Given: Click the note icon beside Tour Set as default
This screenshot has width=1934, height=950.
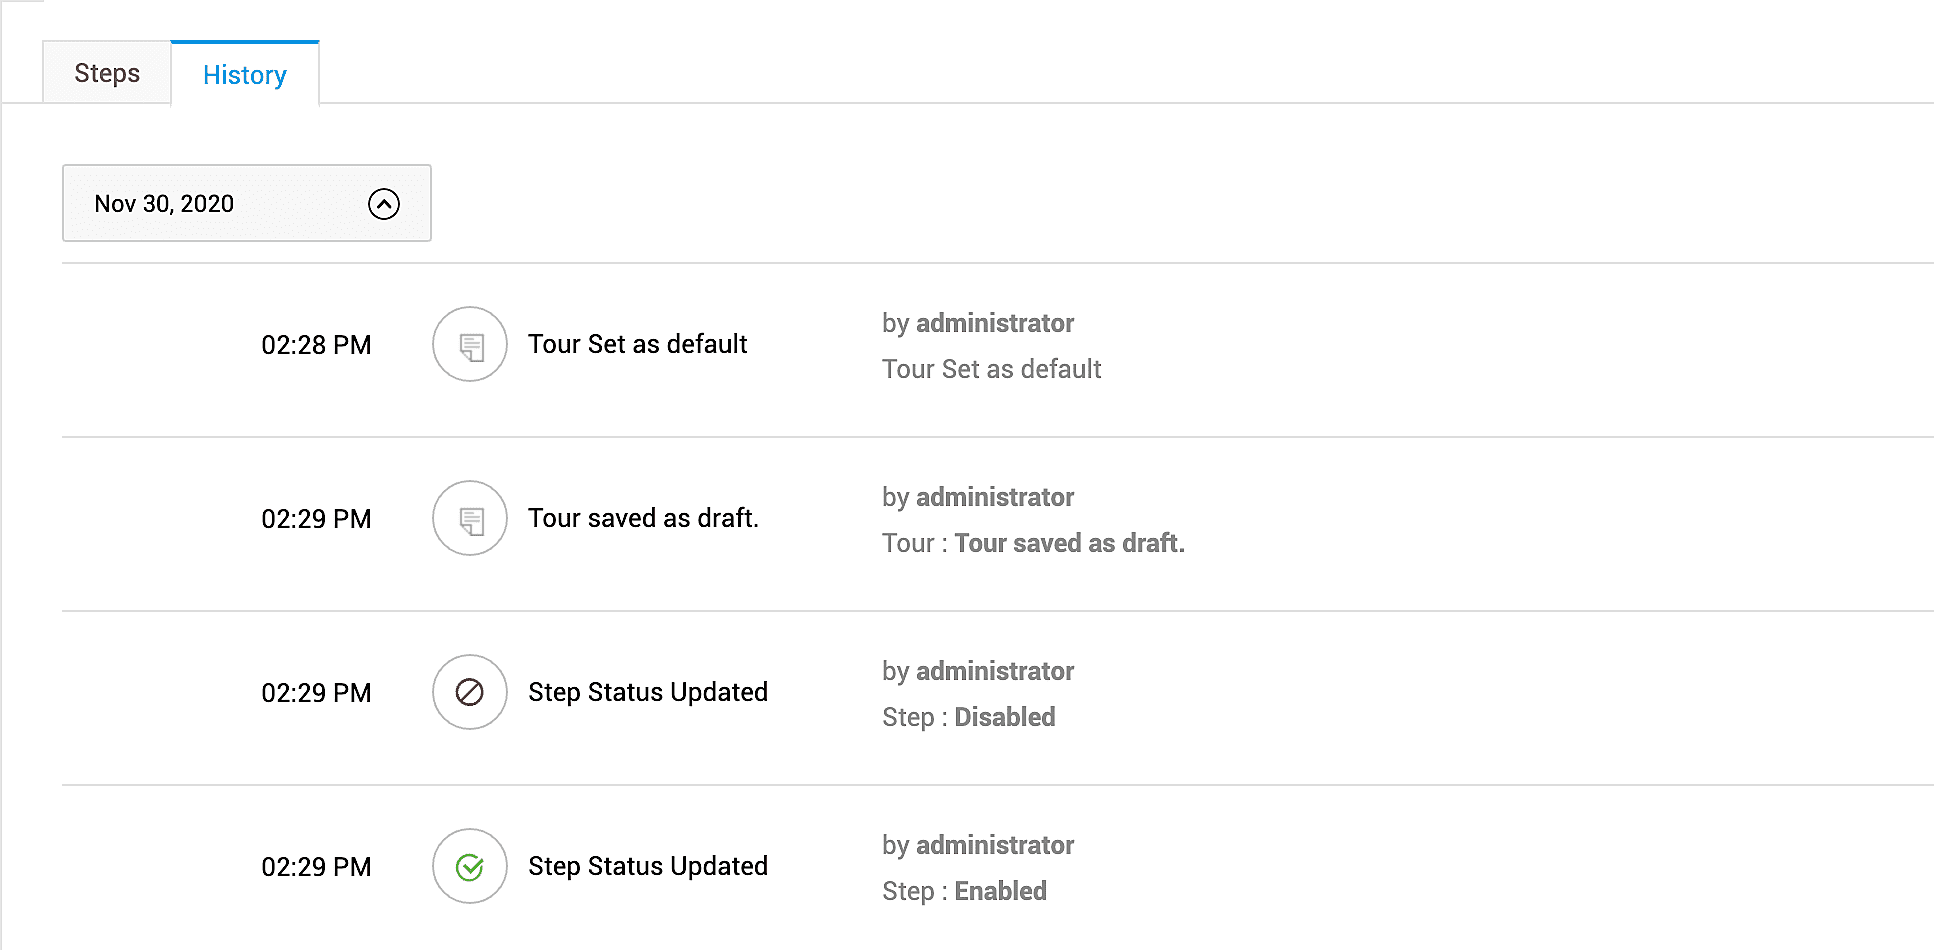Looking at the screenshot, I should [470, 345].
